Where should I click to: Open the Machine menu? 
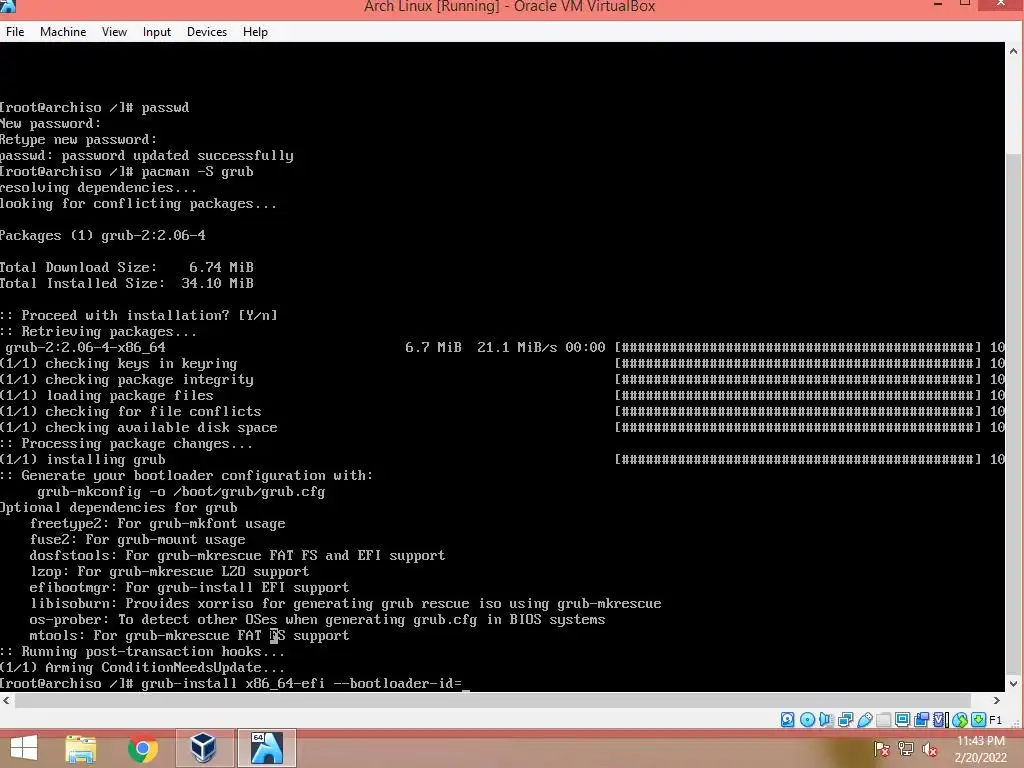(x=63, y=31)
